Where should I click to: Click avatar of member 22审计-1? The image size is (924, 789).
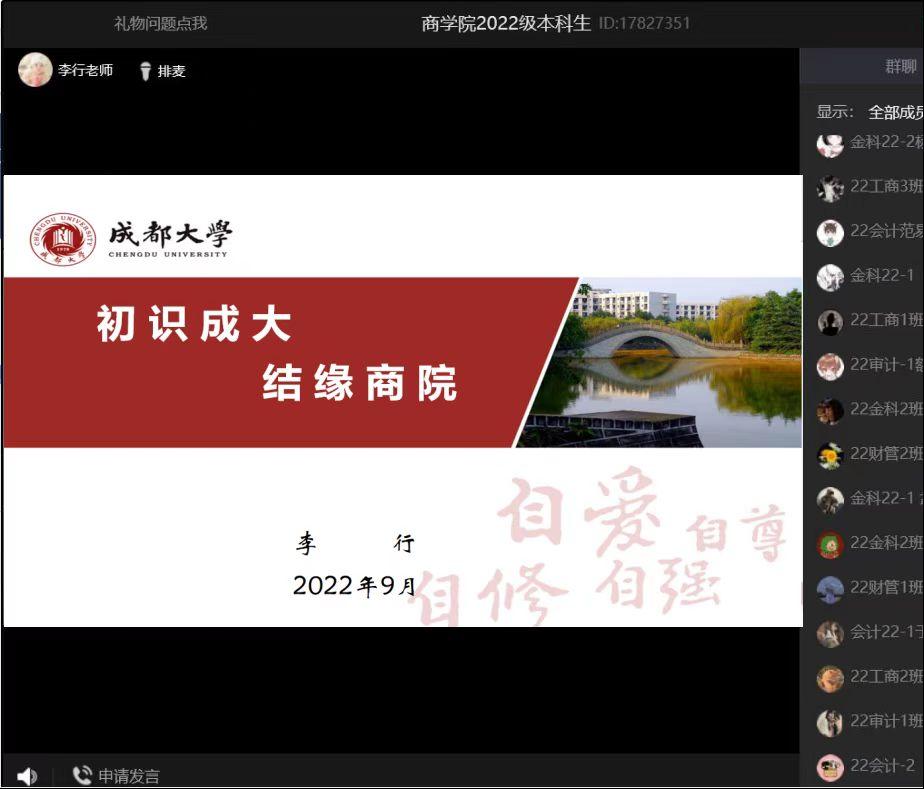point(830,367)
